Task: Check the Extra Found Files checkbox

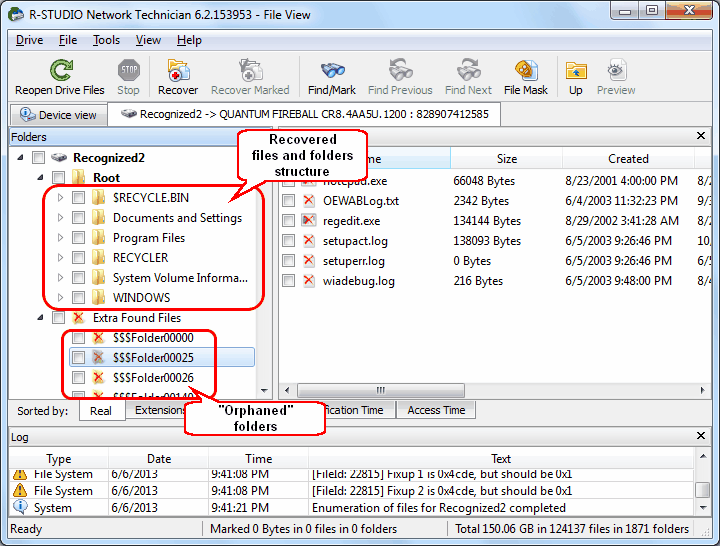Action: click(x=59, y=317)
